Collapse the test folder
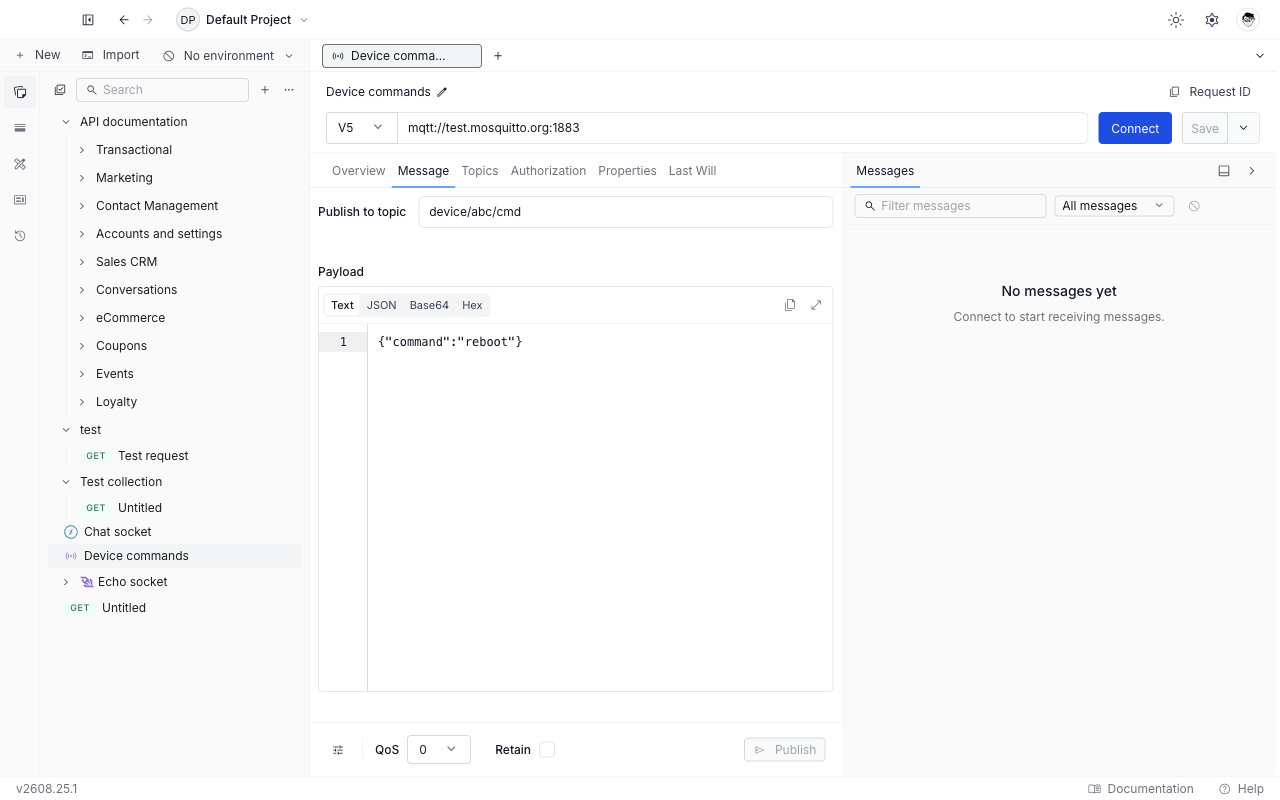The image size is (1280, 800). (66, 430)
